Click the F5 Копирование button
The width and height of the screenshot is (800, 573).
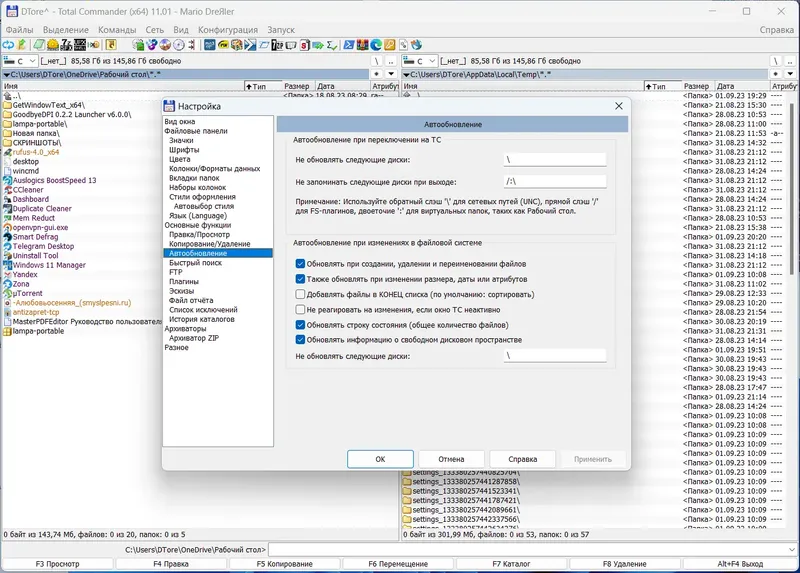coord(284,564)
